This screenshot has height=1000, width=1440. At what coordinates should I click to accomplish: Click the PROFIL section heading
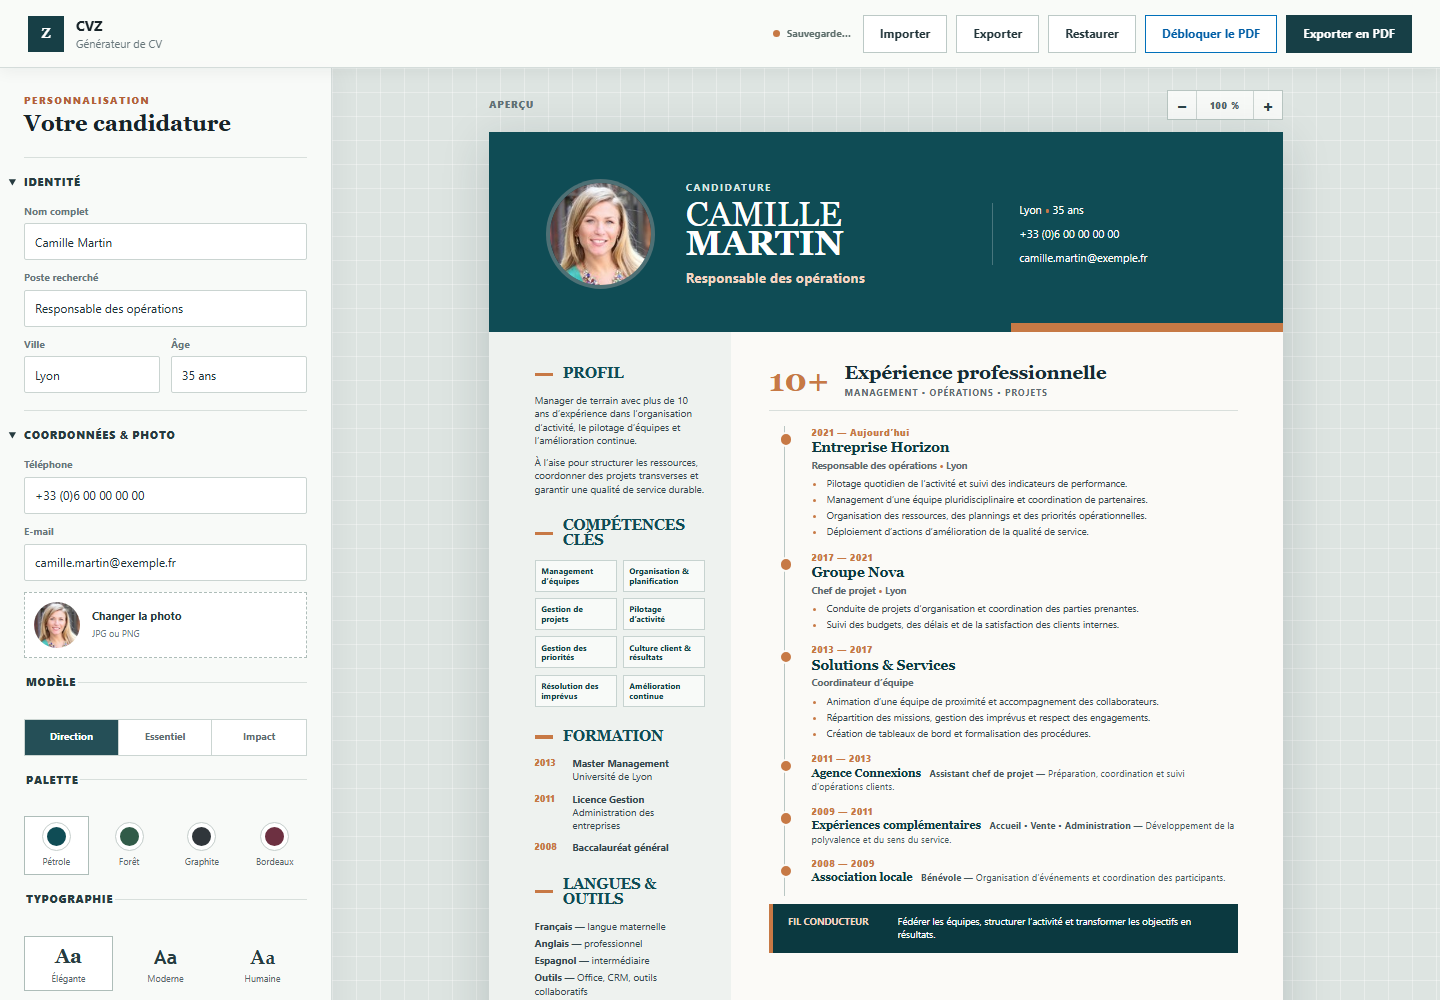click(593, 372)
